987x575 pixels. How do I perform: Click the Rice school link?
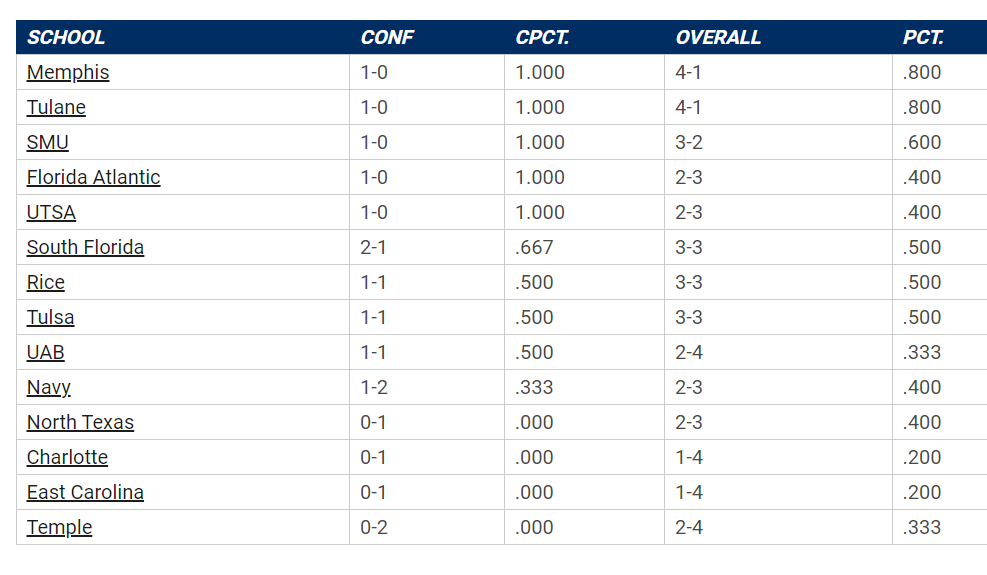(45, 283)
